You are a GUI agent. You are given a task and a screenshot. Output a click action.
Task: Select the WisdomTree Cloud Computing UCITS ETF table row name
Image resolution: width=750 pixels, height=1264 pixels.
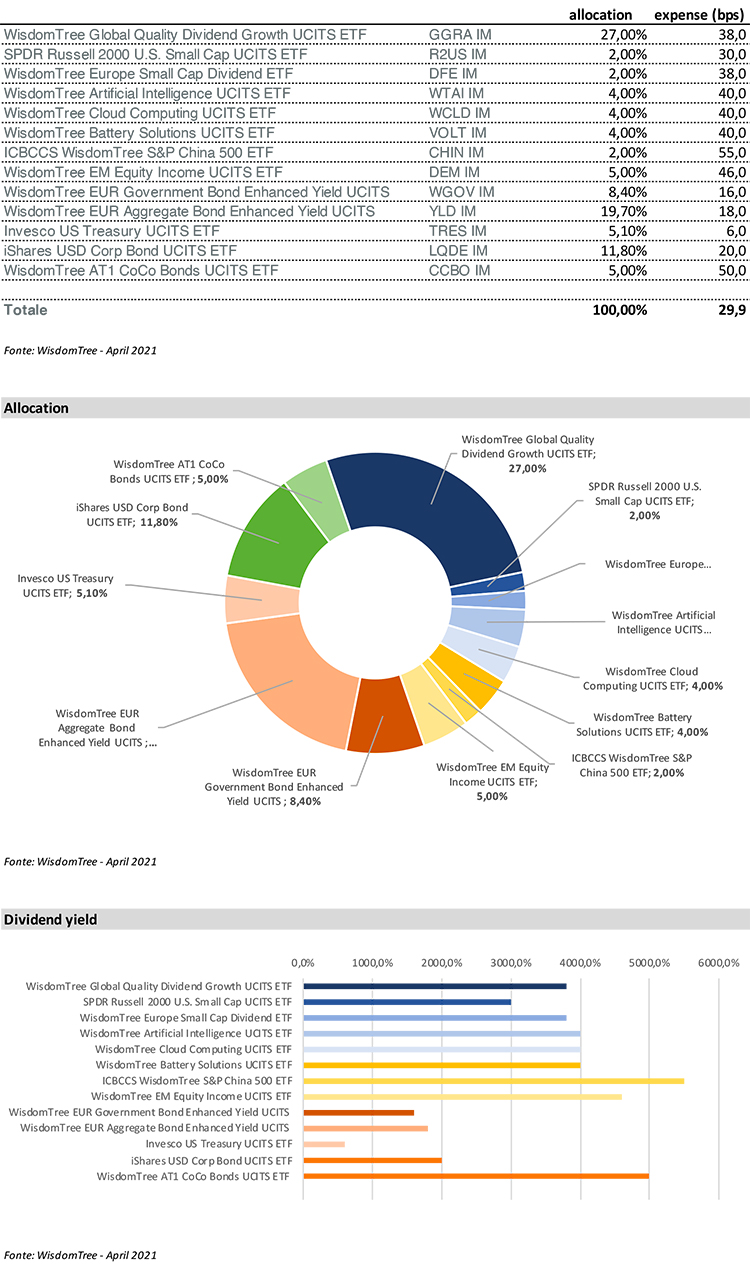pos(140,113)
